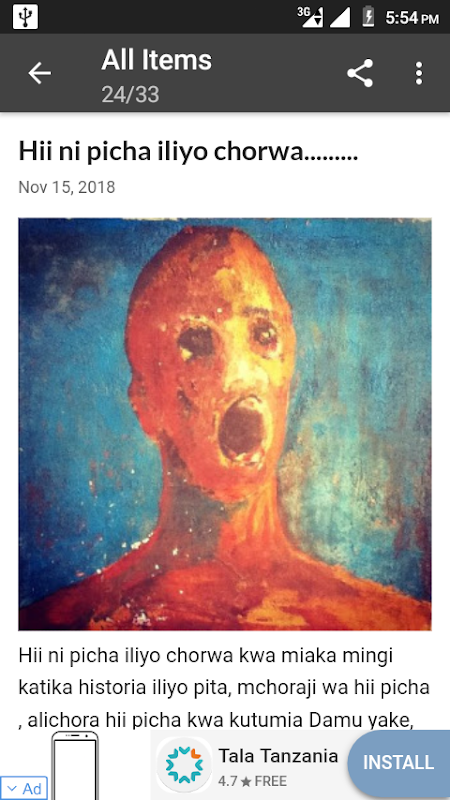Tap the Tala Tanzania ad title
450x800 pixels.
tap(278, 756)
